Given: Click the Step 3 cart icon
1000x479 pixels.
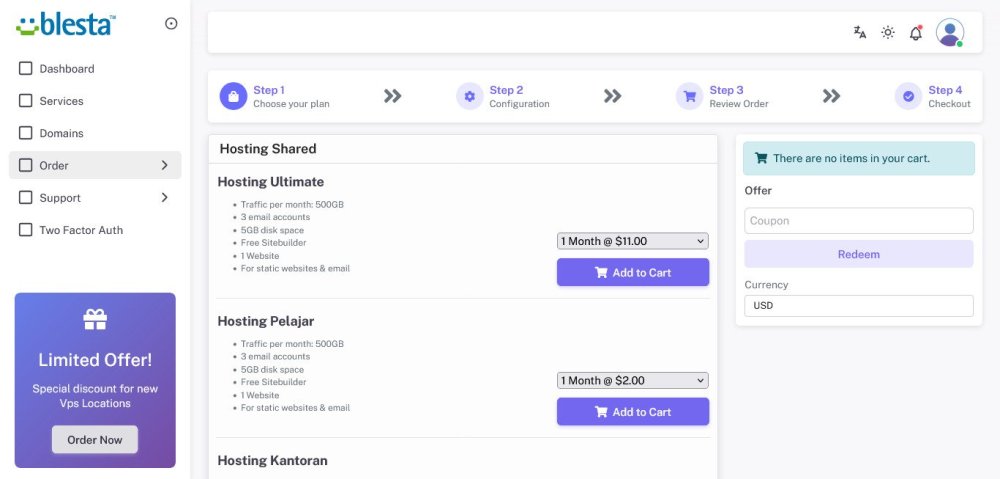Looking at the screenshot, I should (x=689, y=96).
